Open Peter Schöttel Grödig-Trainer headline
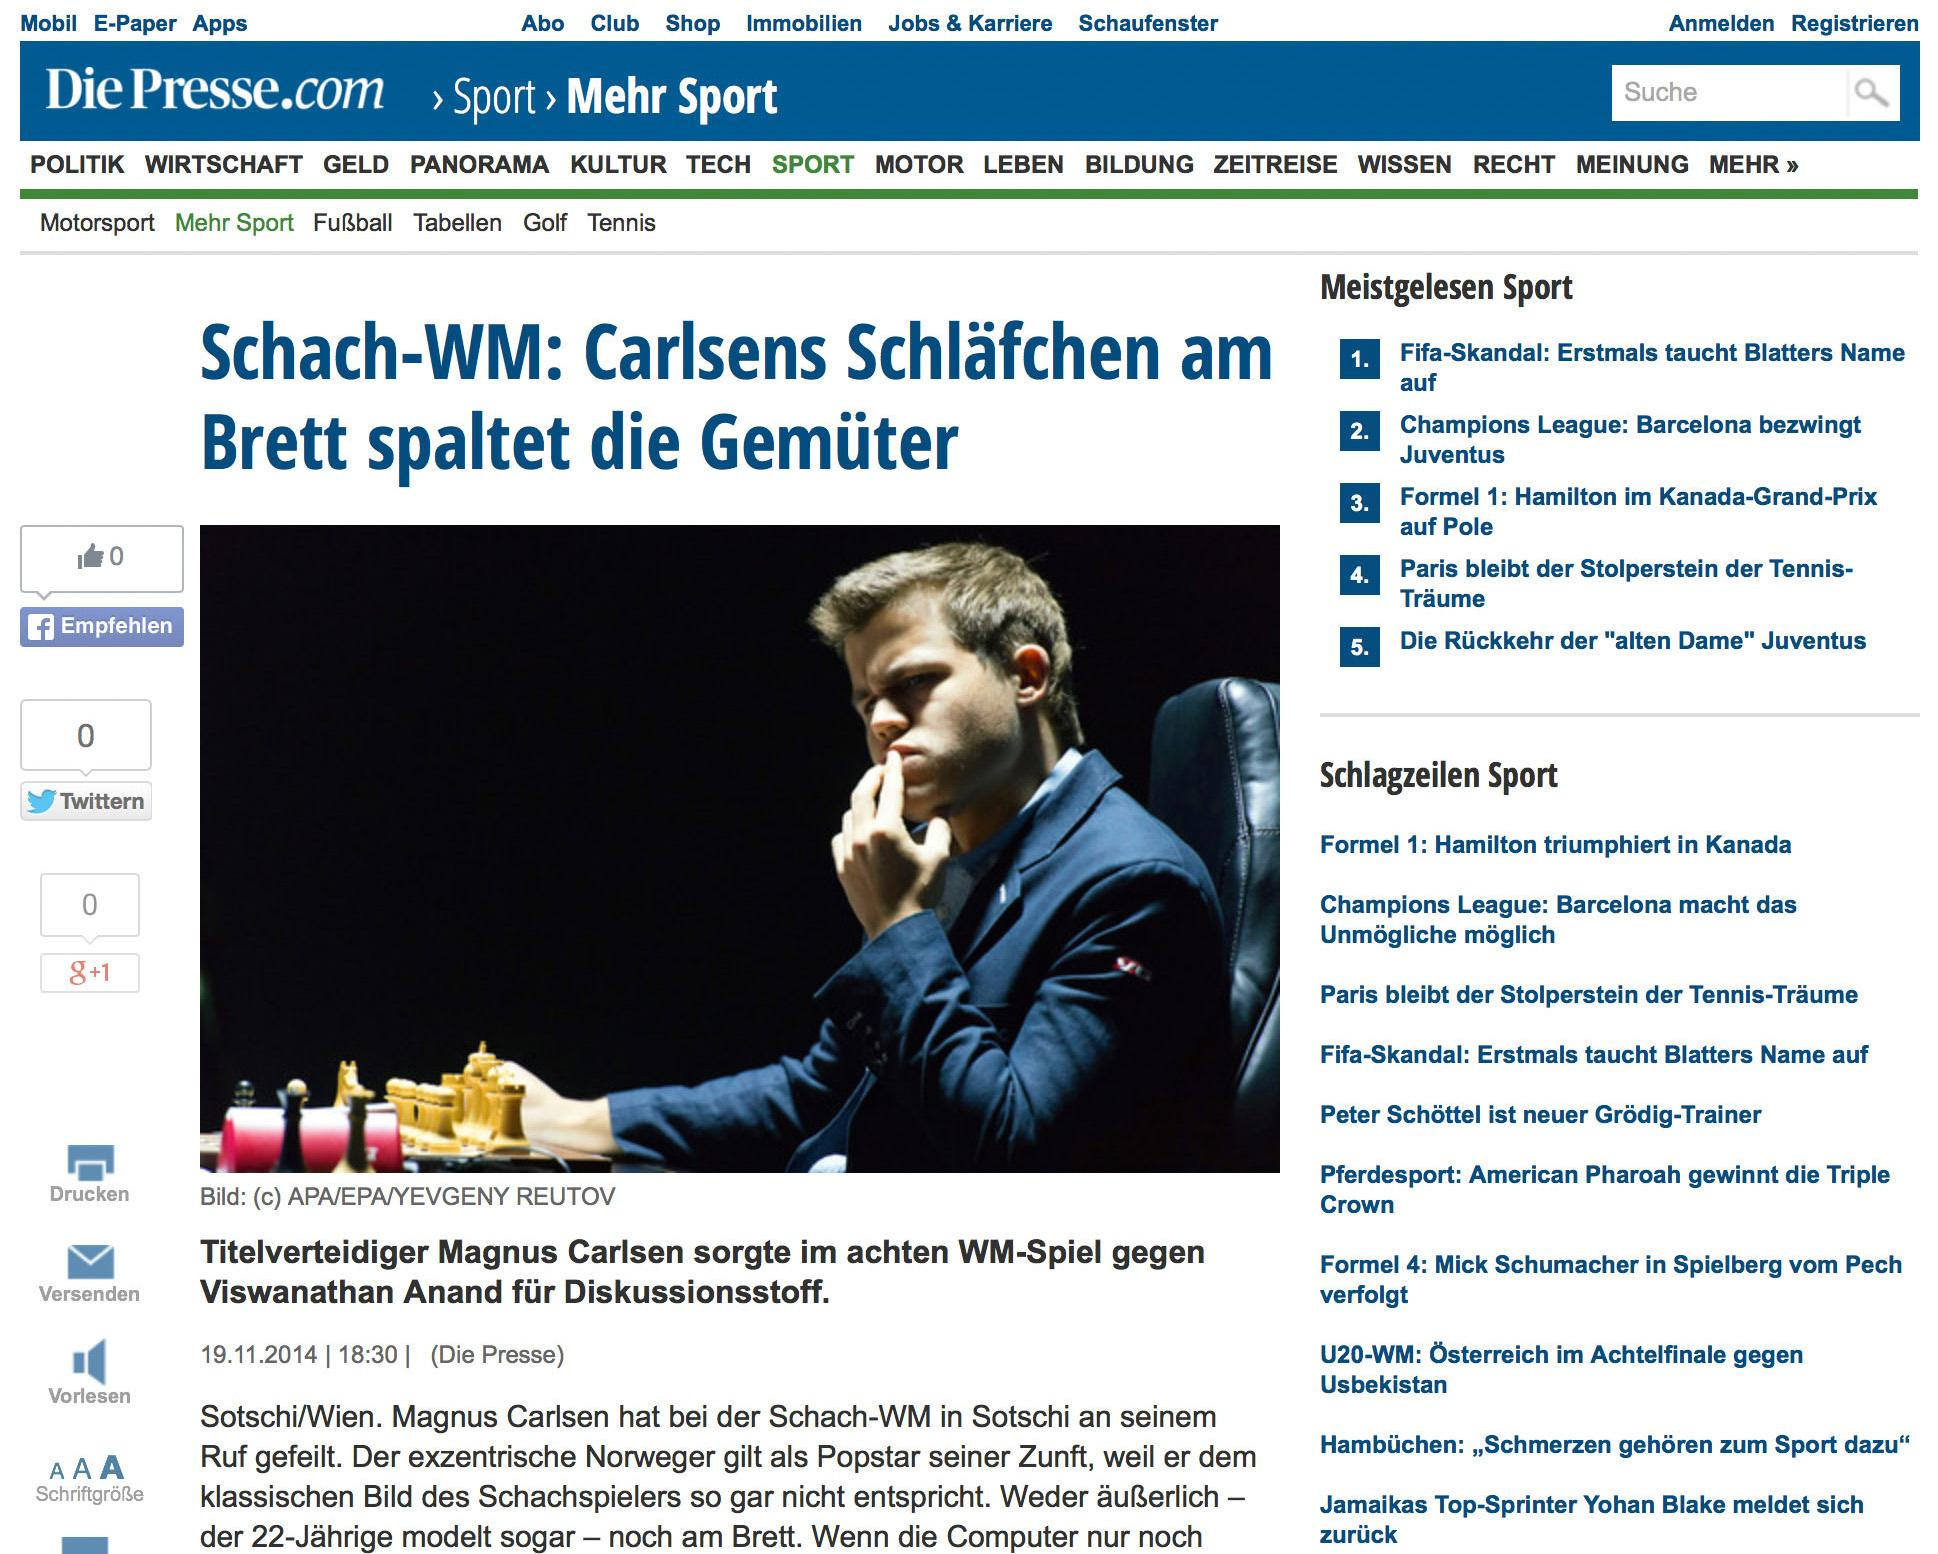 click(1540, 1114)
